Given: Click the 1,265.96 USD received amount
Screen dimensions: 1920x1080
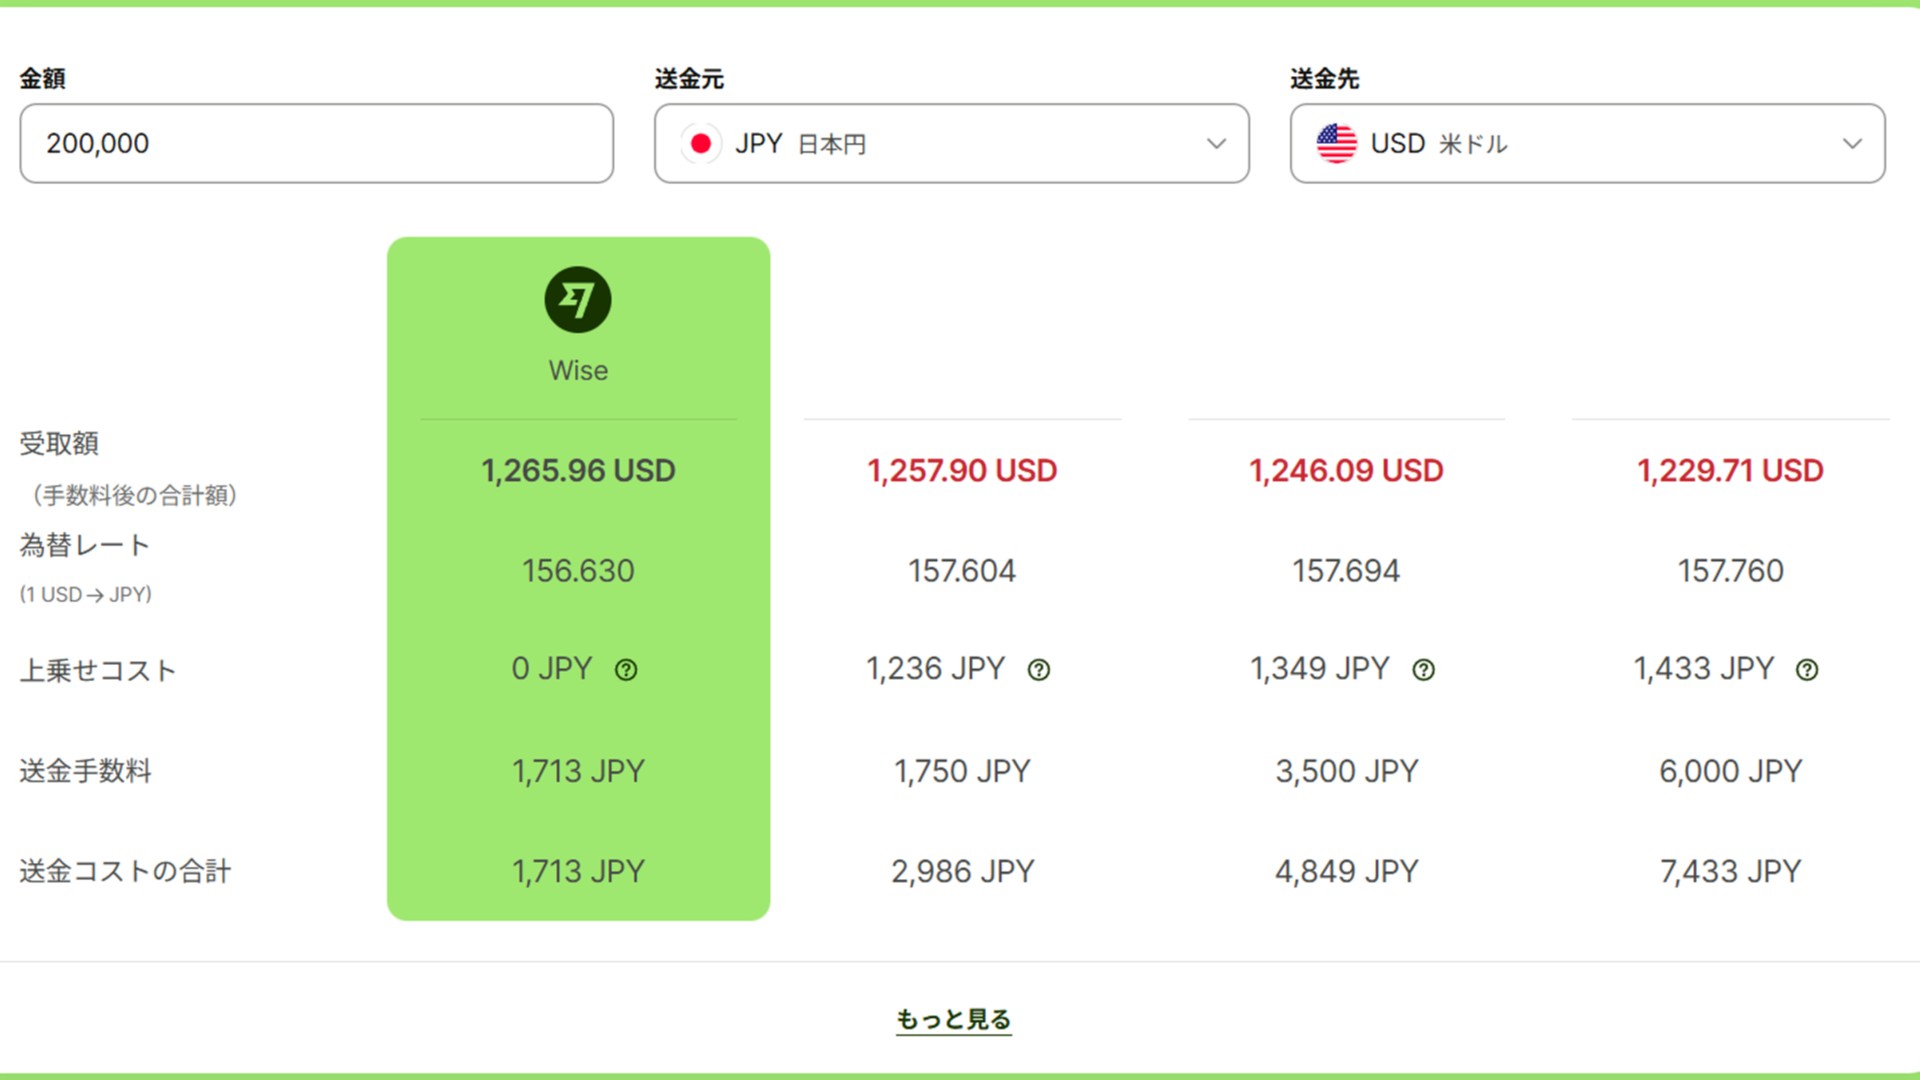Looking at the screenshot, I should (x=578, y=471).
